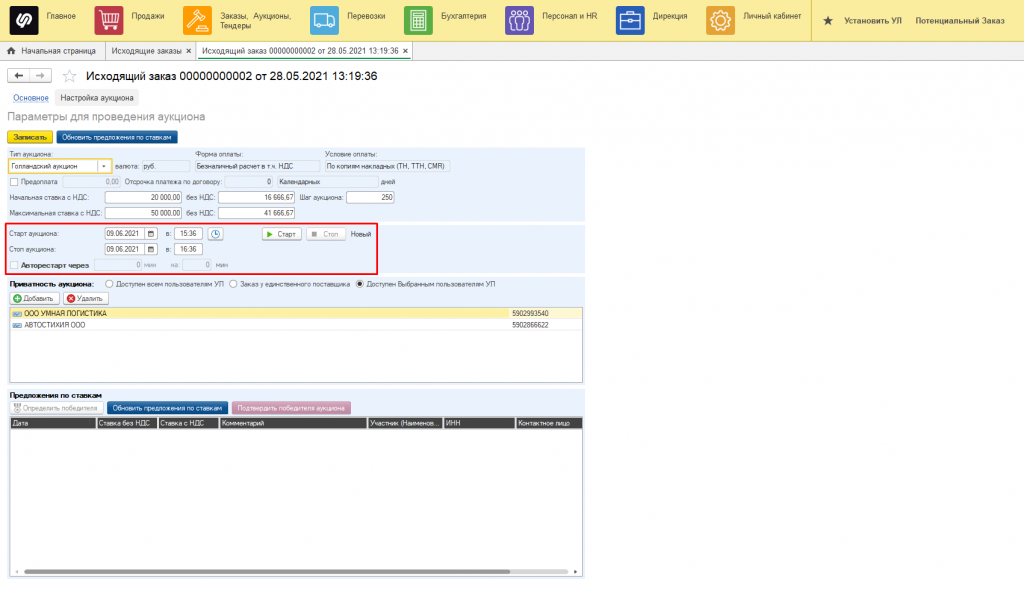Remove participant with Удалить button

point(86,298)
